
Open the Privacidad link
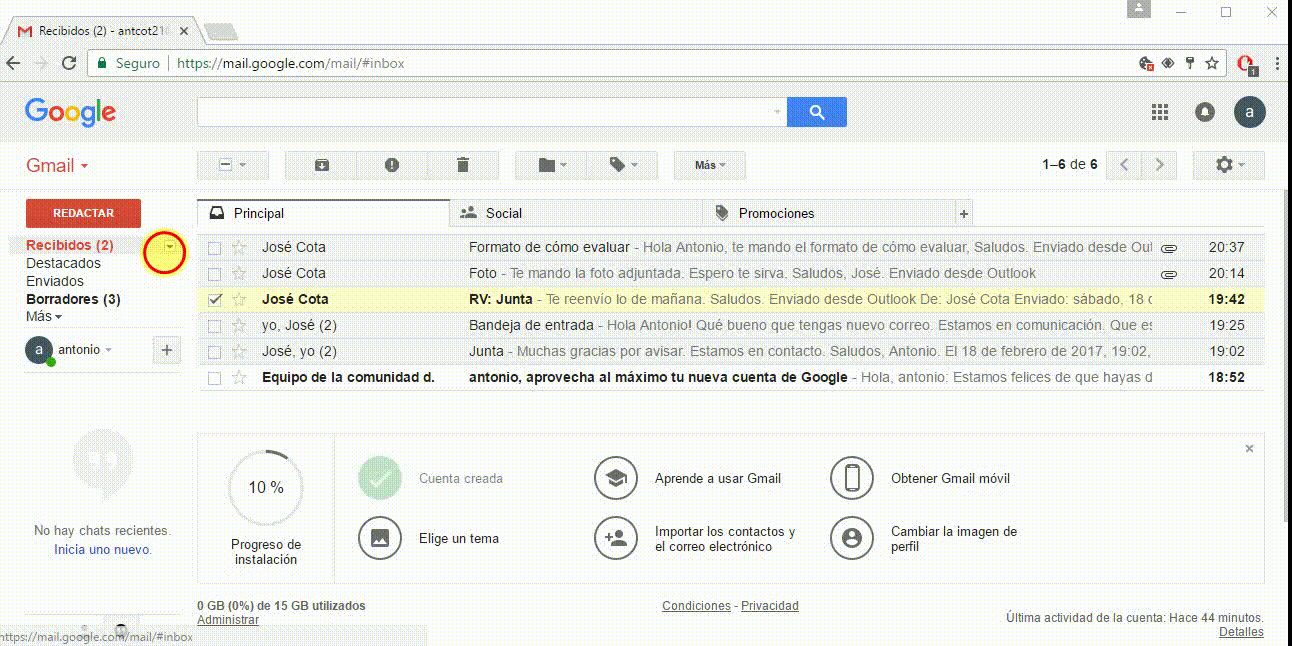(770, 606)
